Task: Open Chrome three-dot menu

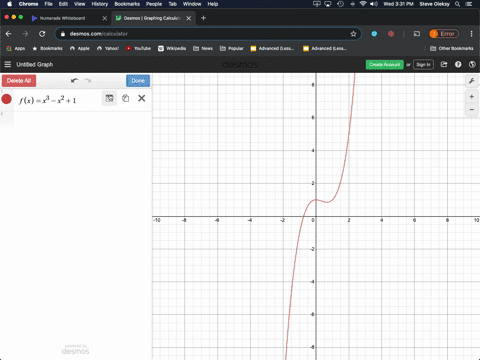Action: [x=471, y=34]
